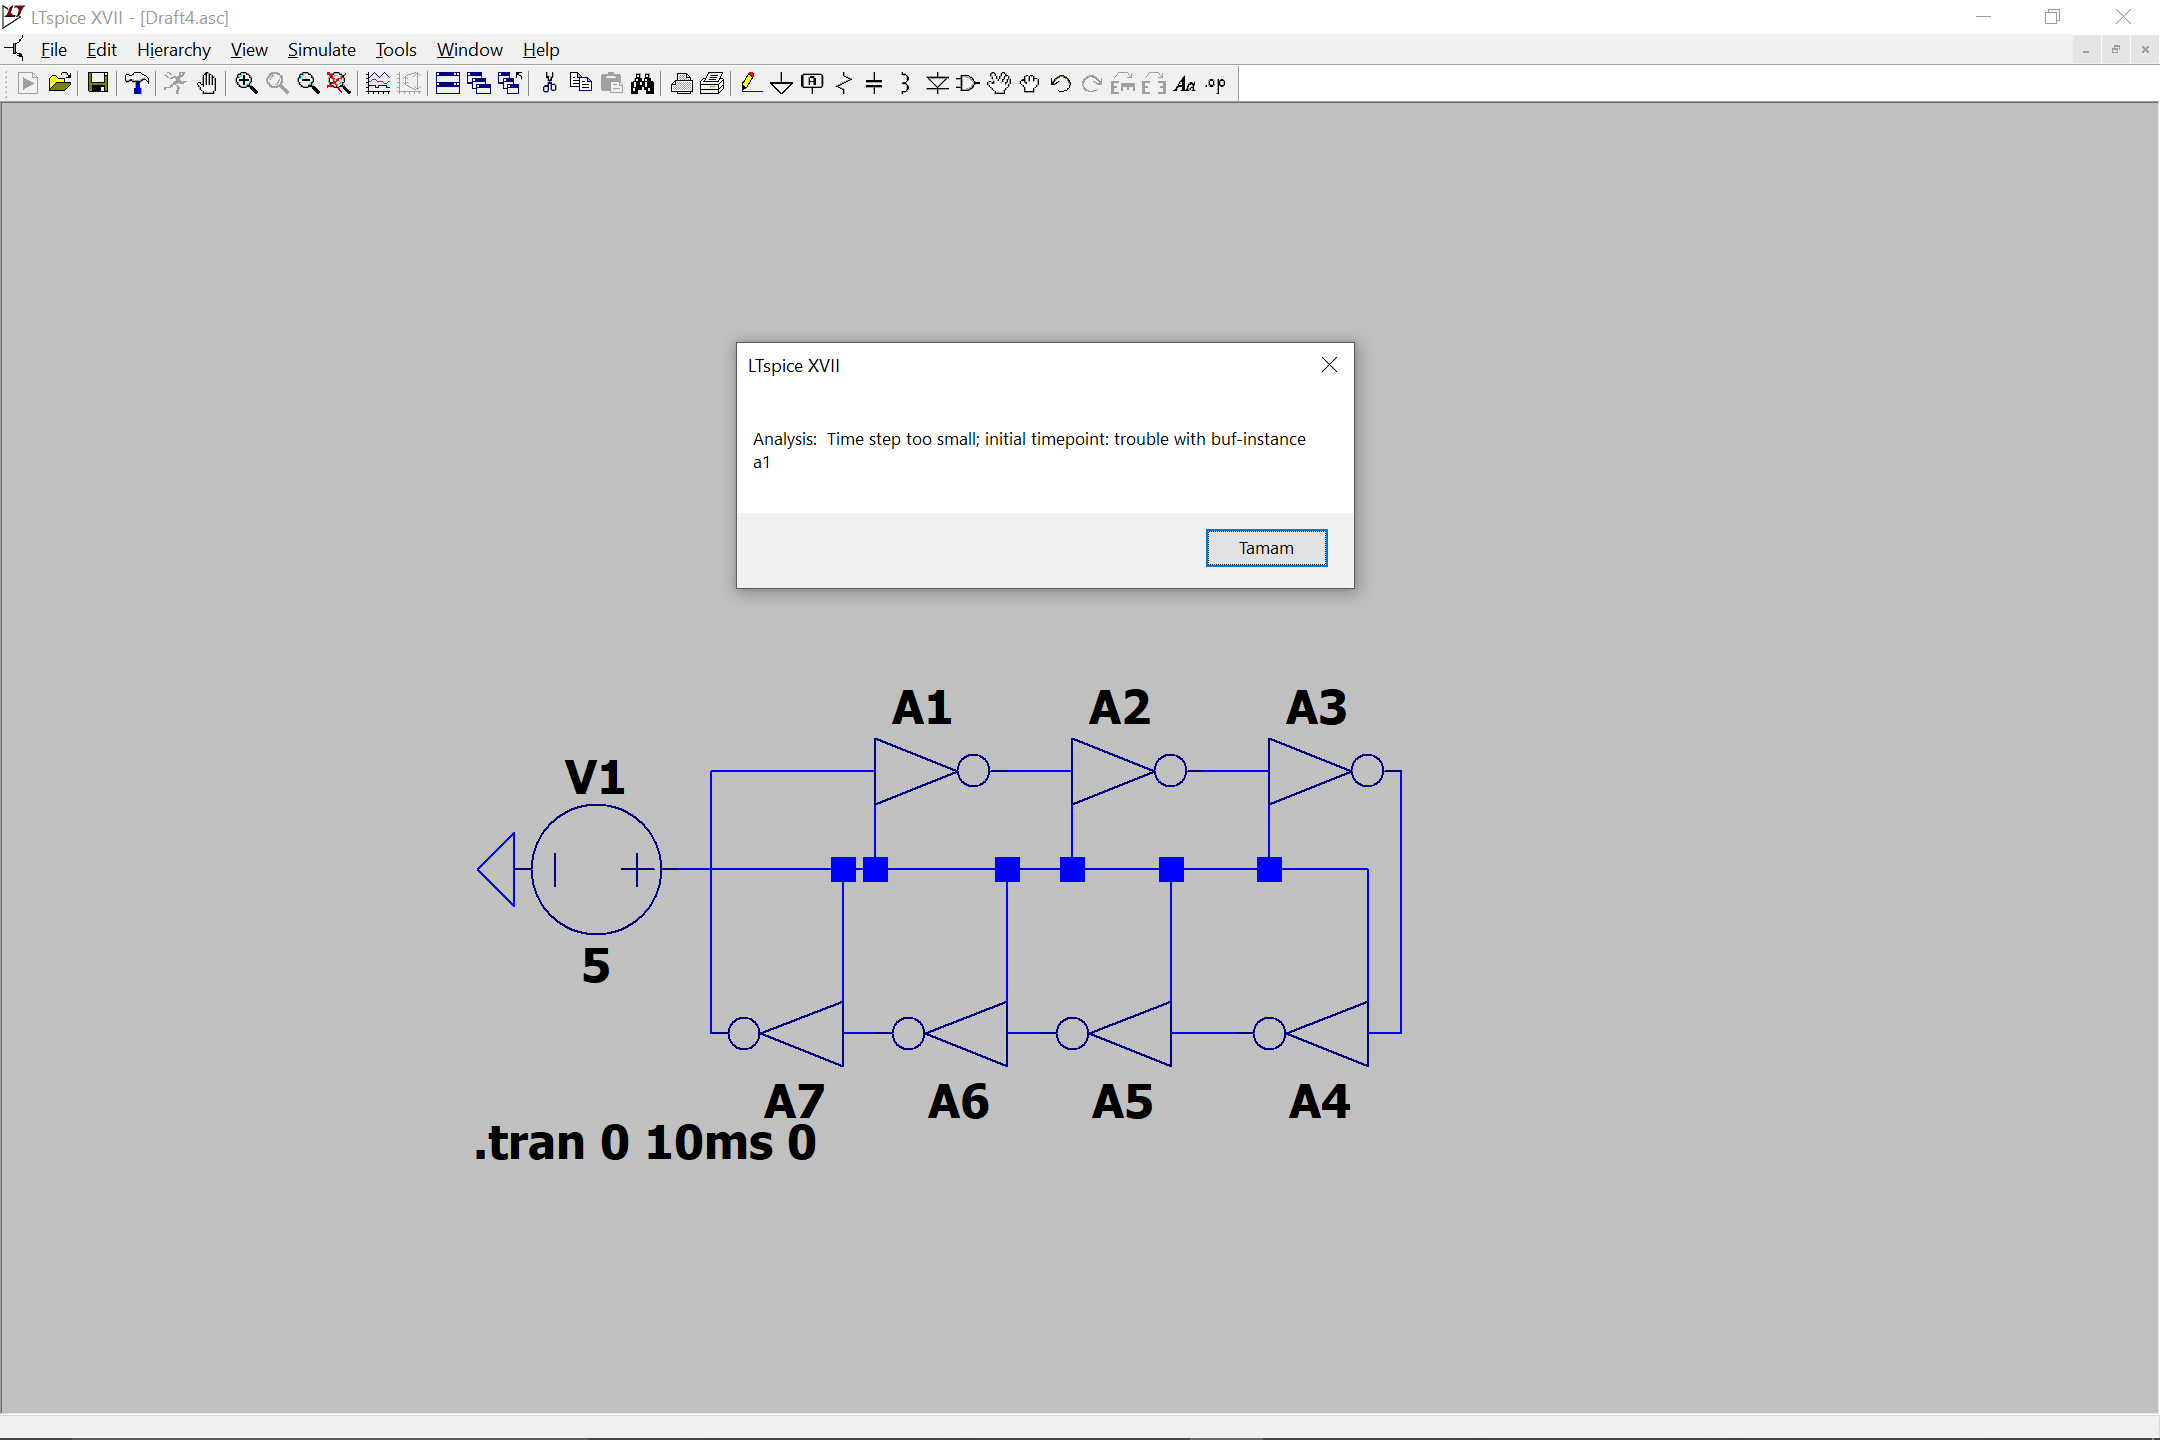Undo the last action
Viewport: 2160px width, 1440px height.
(1060, 83)
